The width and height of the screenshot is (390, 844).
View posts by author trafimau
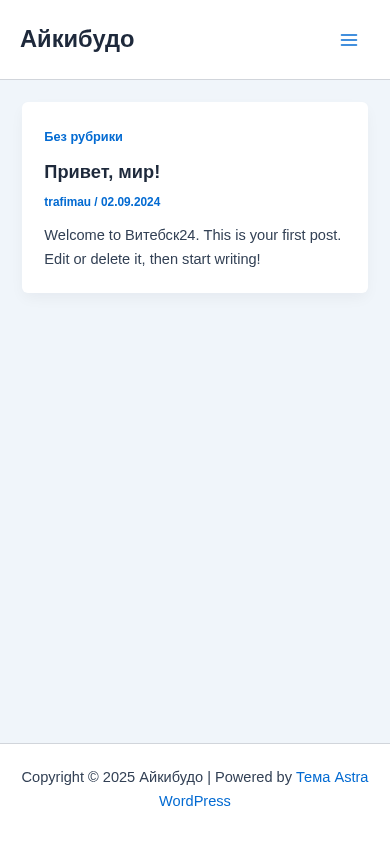[x=67, y=202]
